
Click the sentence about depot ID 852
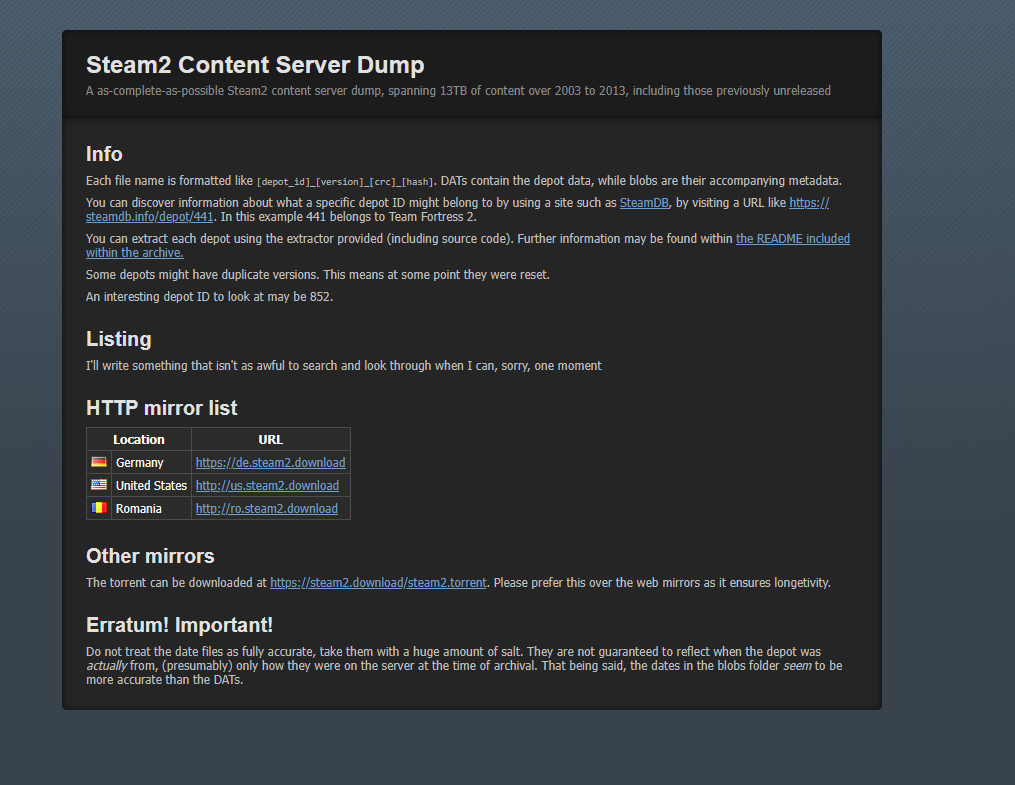click(x=209, y=296)
